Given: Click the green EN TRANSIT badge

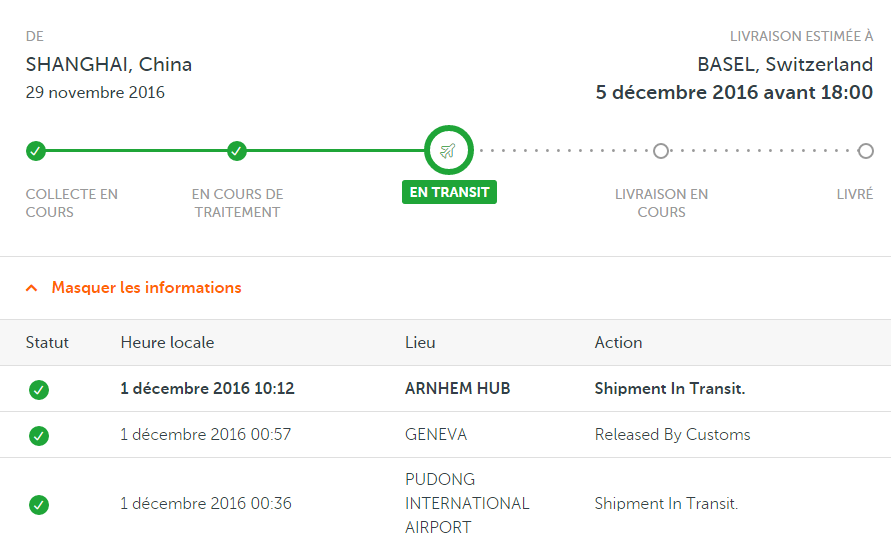Looking at the screenshot, I should [x=449, y=192].
